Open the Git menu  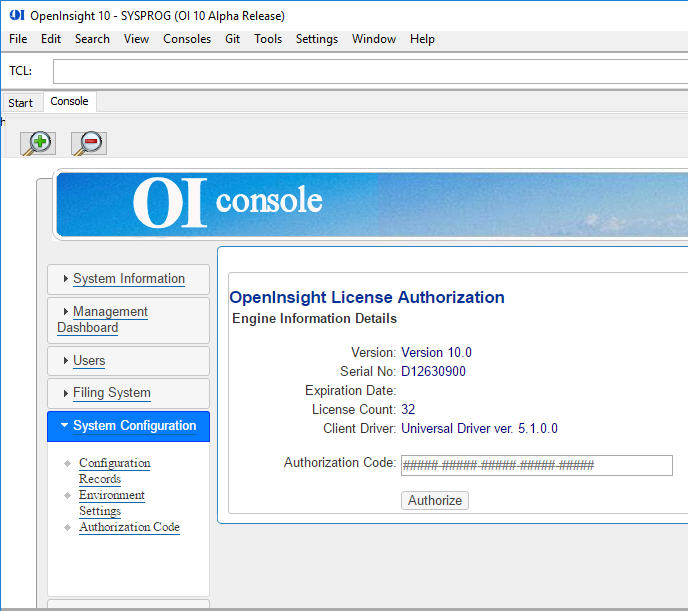click(232, 39)
